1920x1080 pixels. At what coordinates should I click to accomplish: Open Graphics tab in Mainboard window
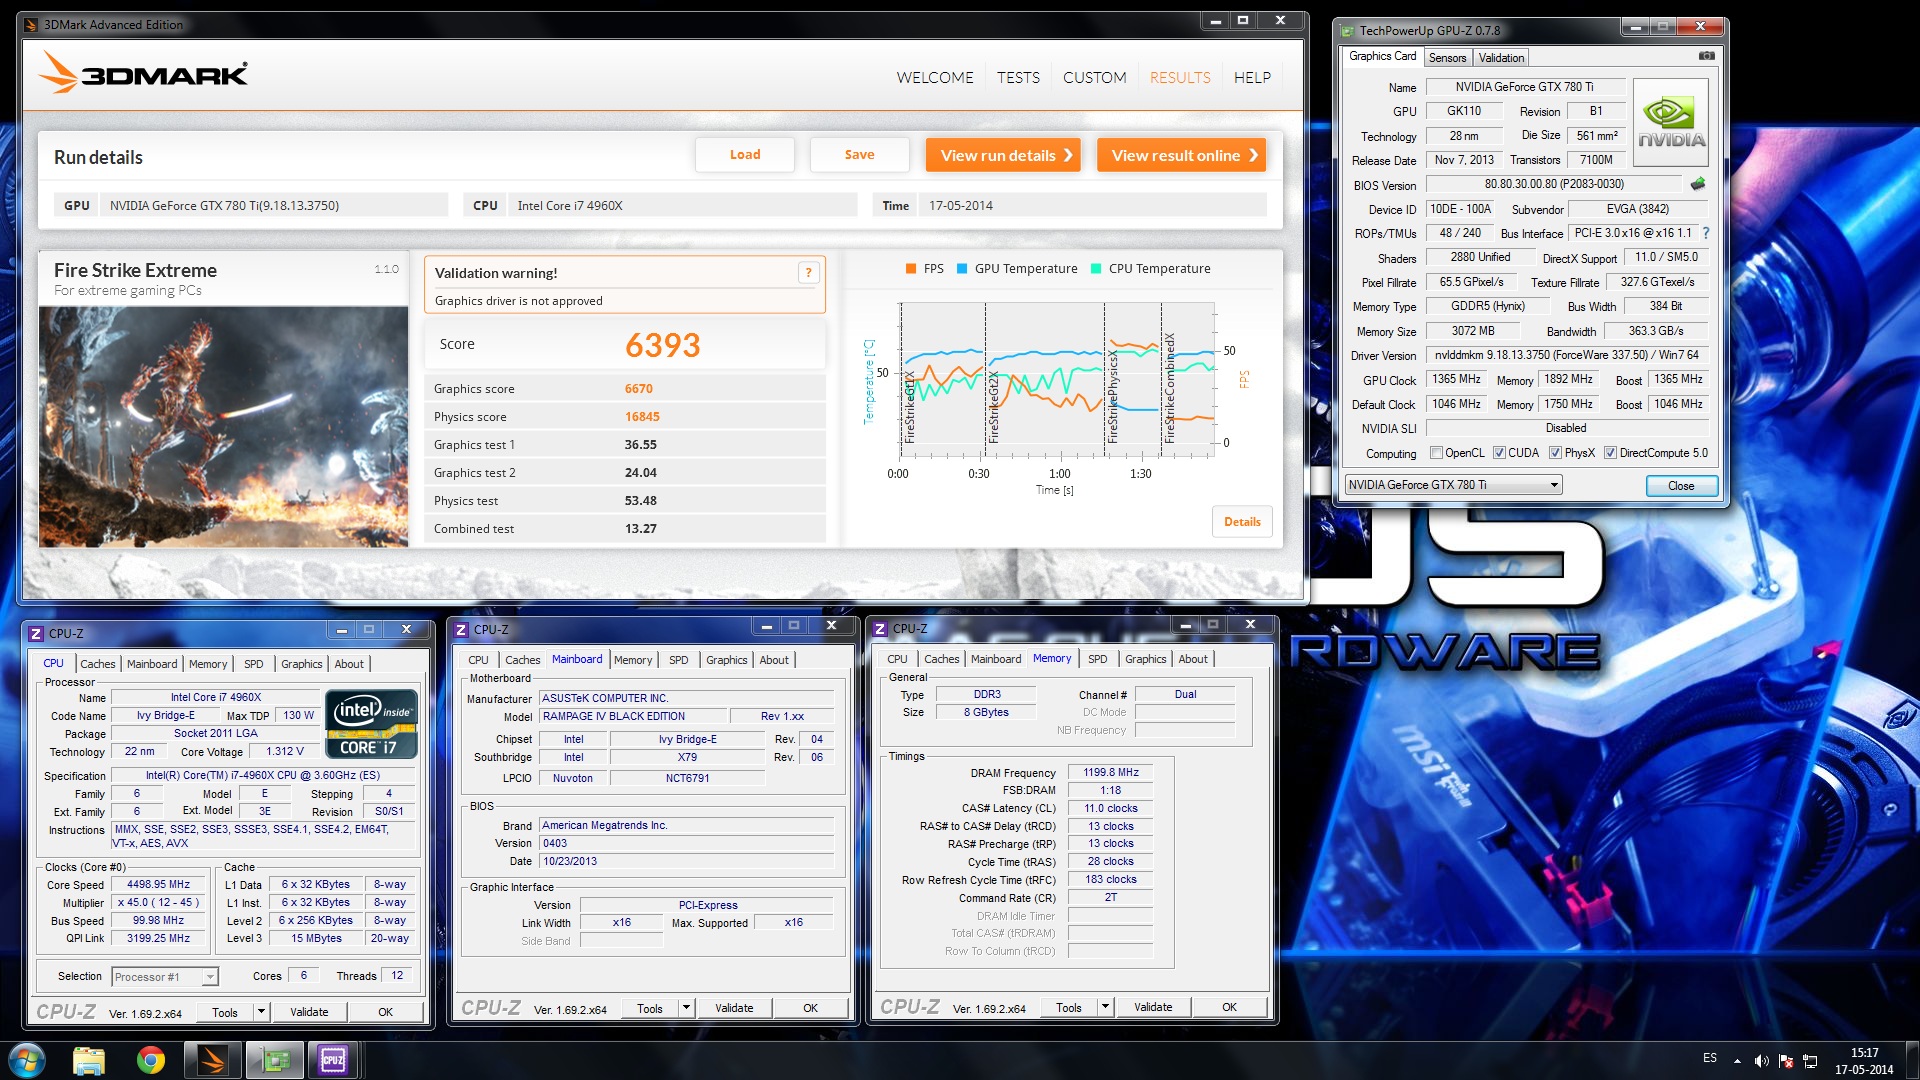[726, 660]
